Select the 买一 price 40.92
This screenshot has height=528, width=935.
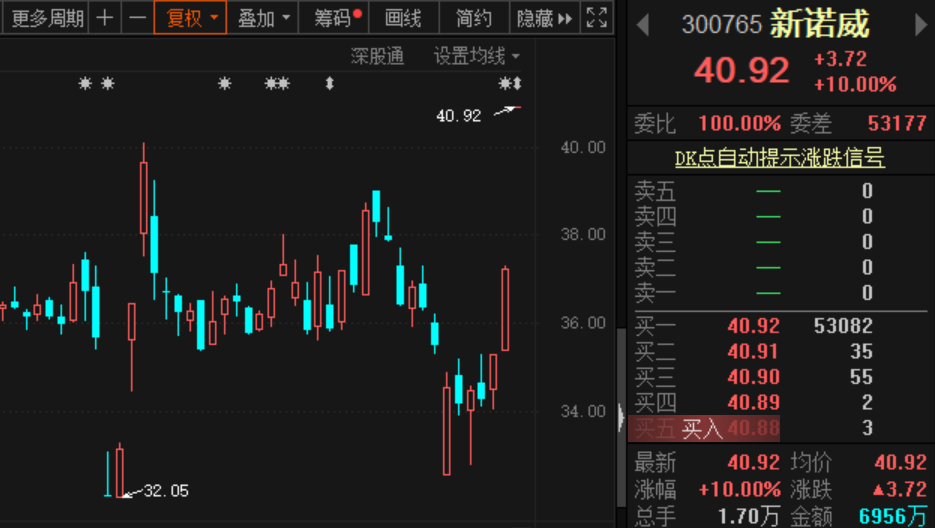click(x=753, y=326)
